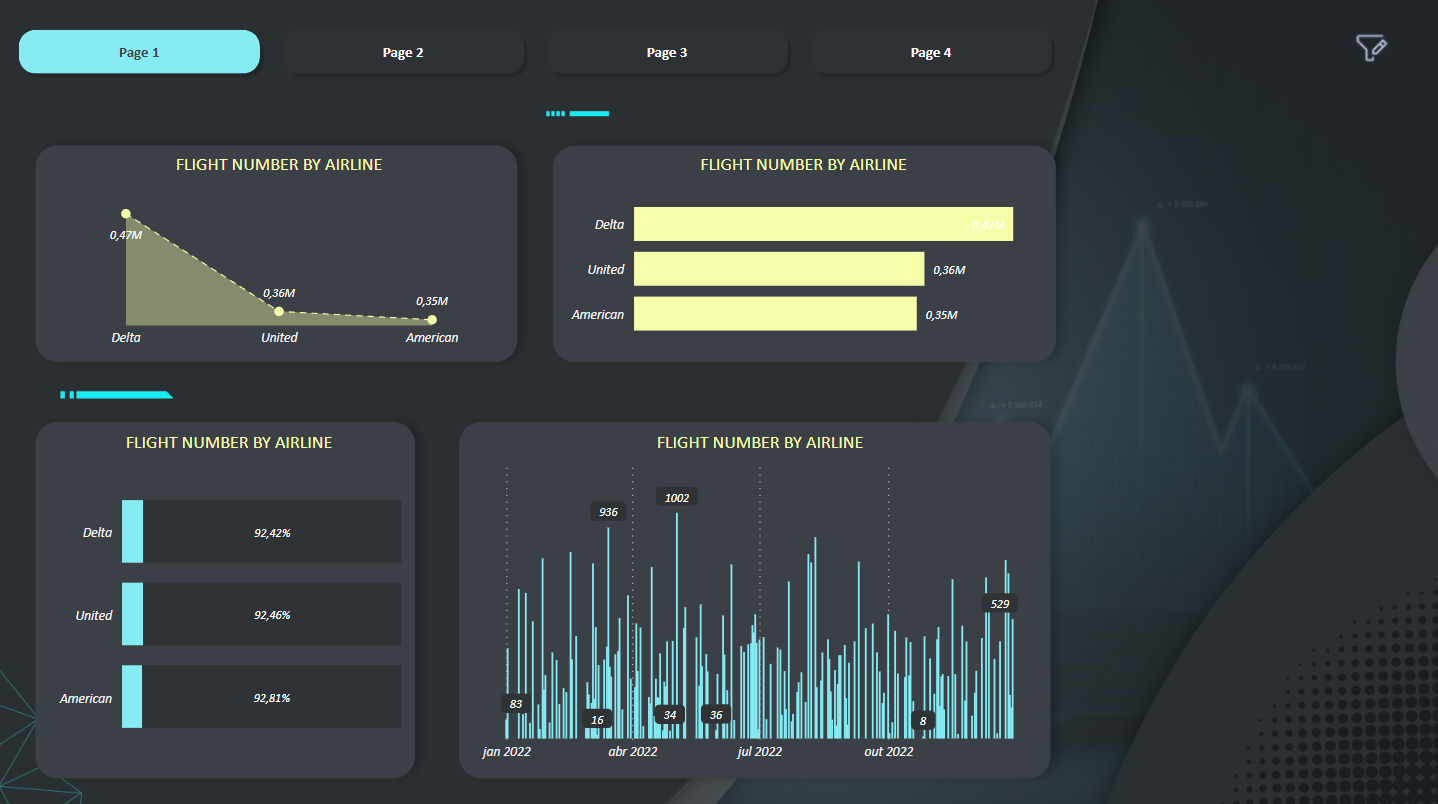Open the Page 2 tab
Viewport: 1438px width, 804px height.
coord(403,52)
